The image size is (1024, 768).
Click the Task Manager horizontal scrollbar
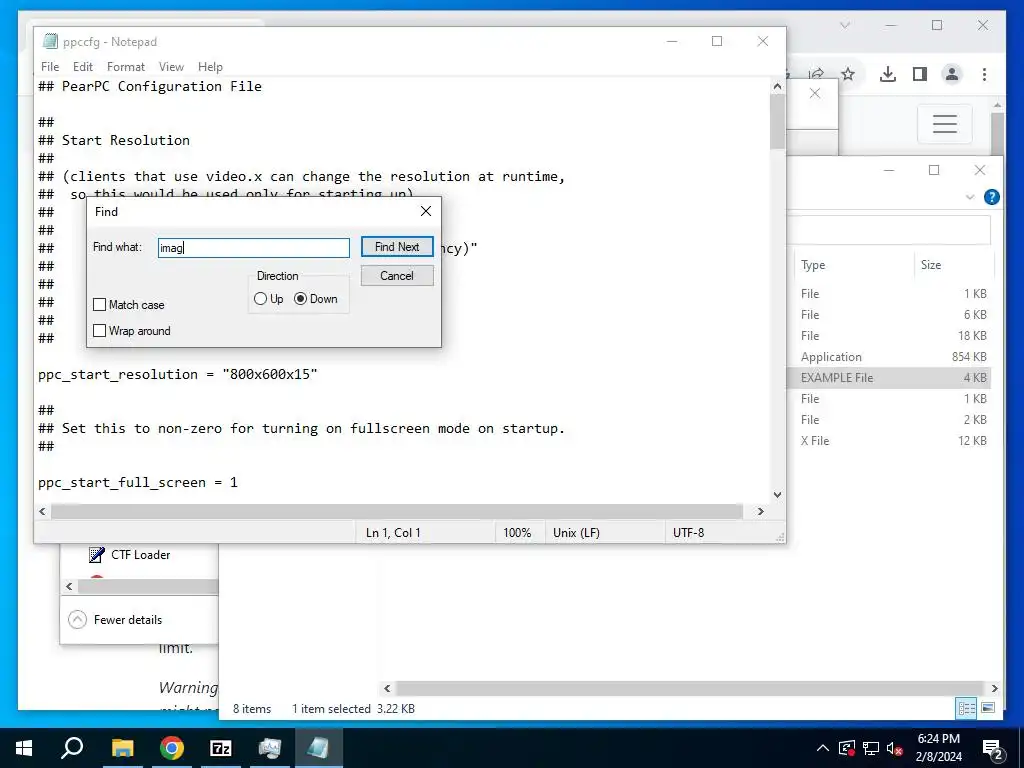pos(148,586)
